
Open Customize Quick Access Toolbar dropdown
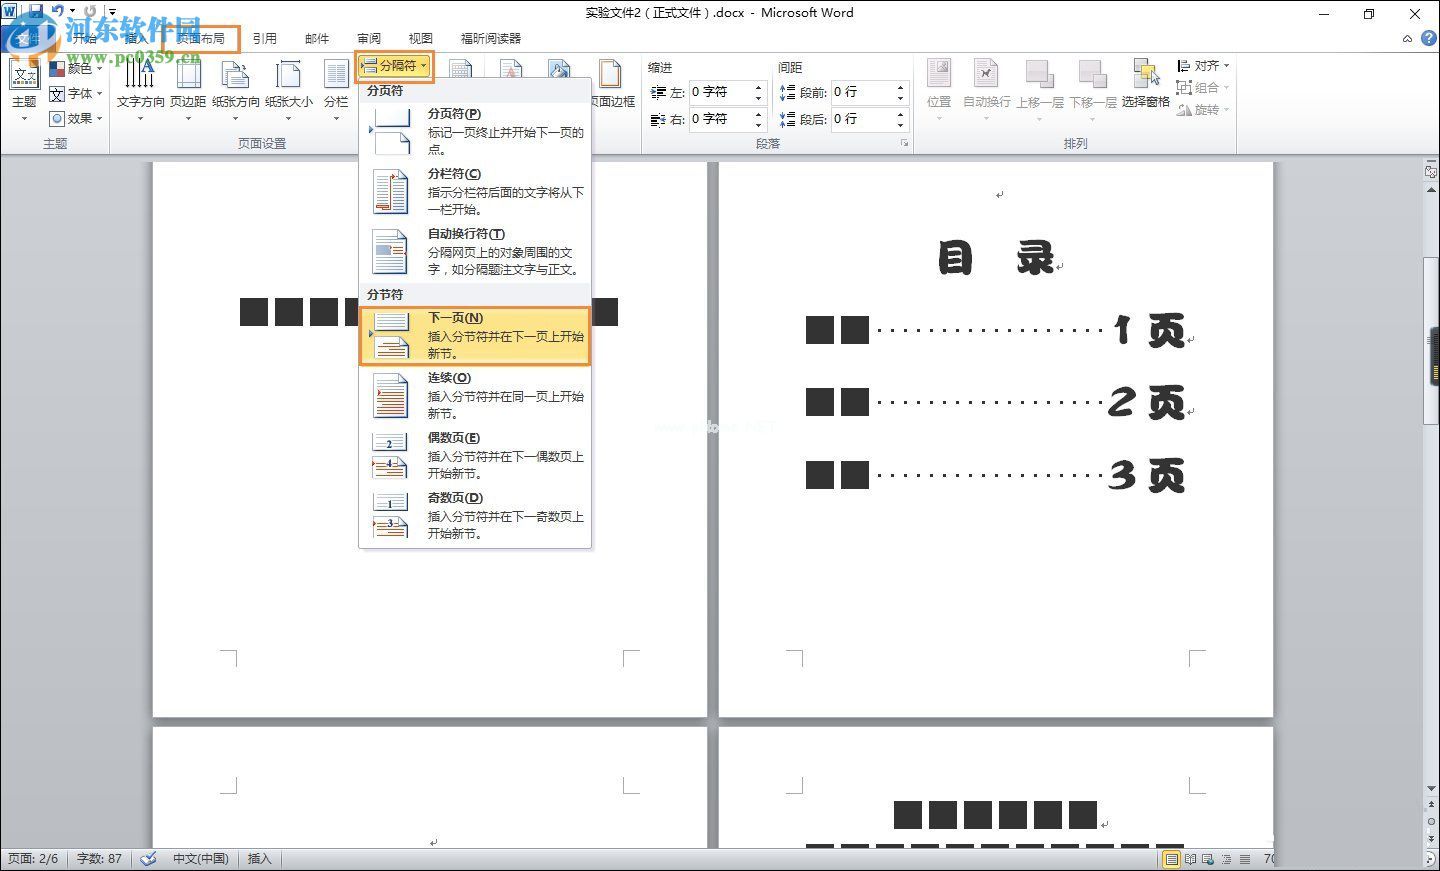pos(112,13)
